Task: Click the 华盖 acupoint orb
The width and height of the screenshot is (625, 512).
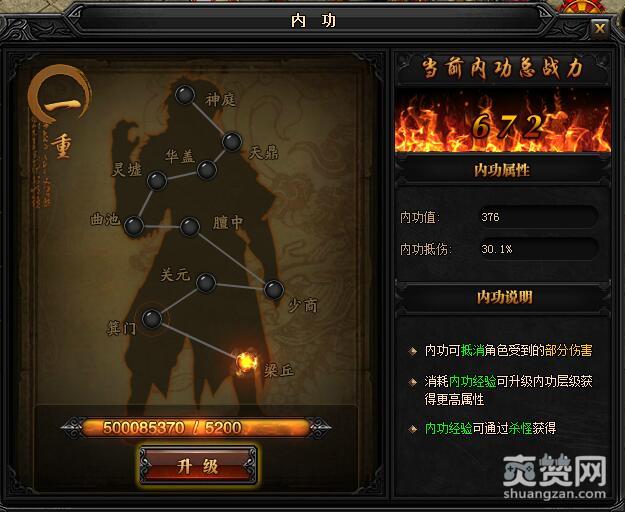Action: 206,170
